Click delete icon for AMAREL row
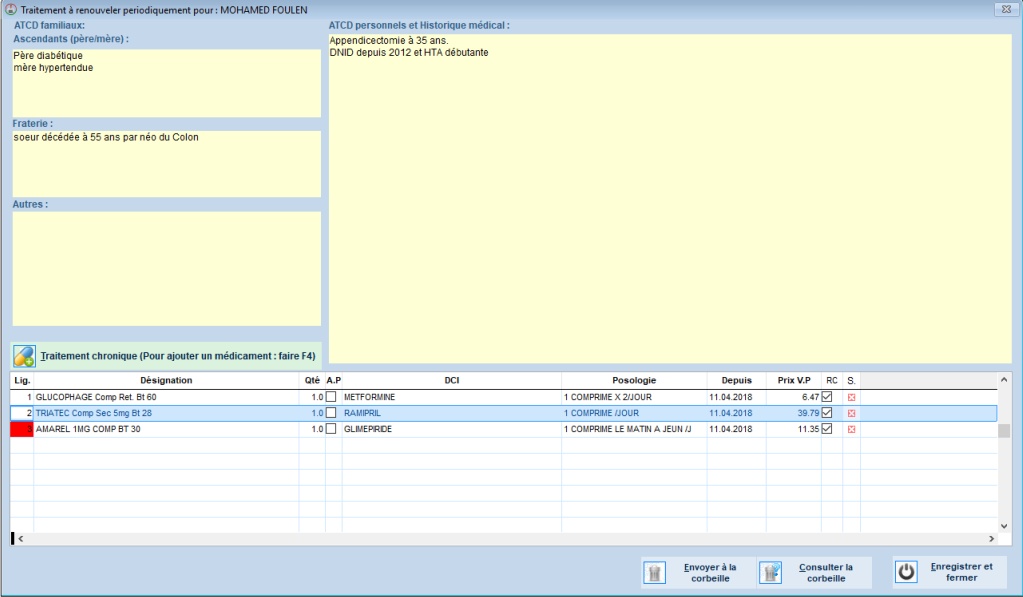This screenshot has width=1023, height=597. click(851, 429)
